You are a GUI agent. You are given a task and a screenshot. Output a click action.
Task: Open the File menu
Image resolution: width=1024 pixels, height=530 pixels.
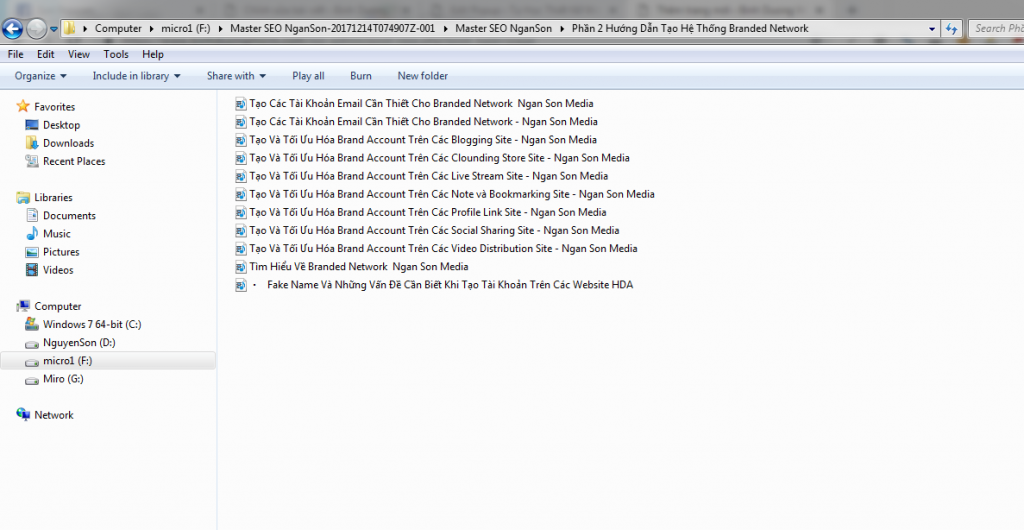point(15,54)
